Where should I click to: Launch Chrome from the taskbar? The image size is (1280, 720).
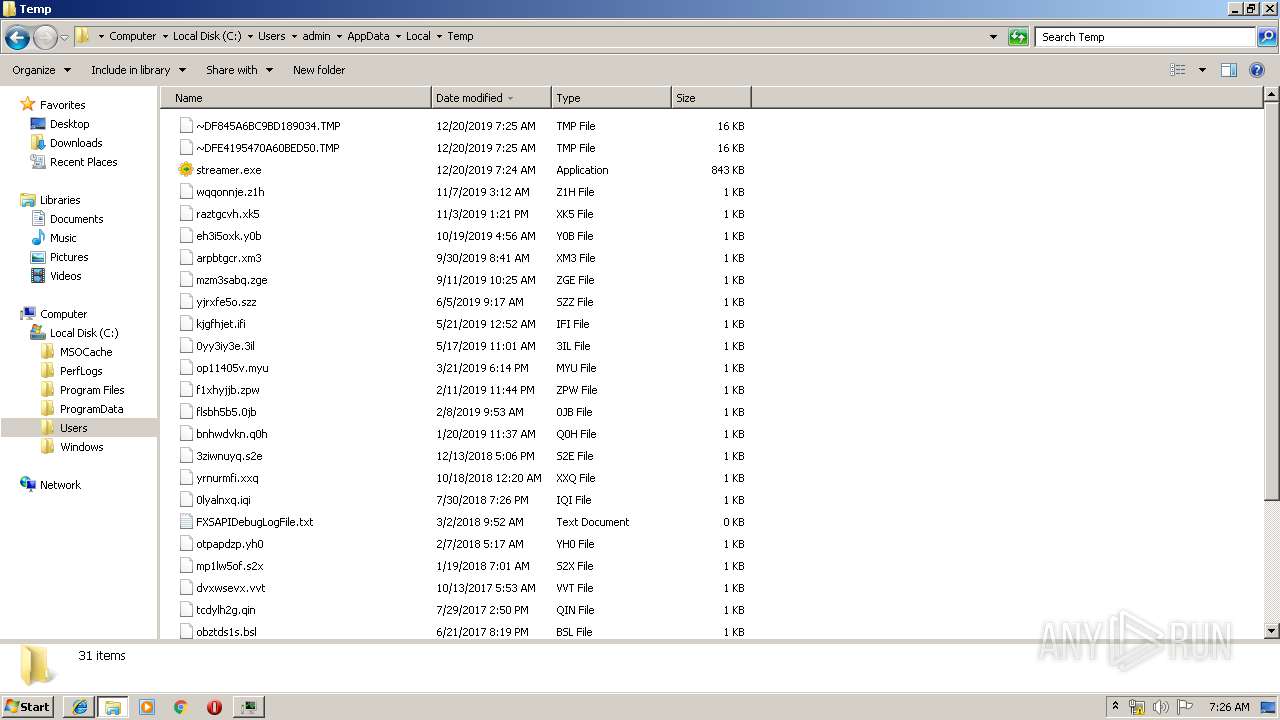pyautogui.click(x=181, y=707)
